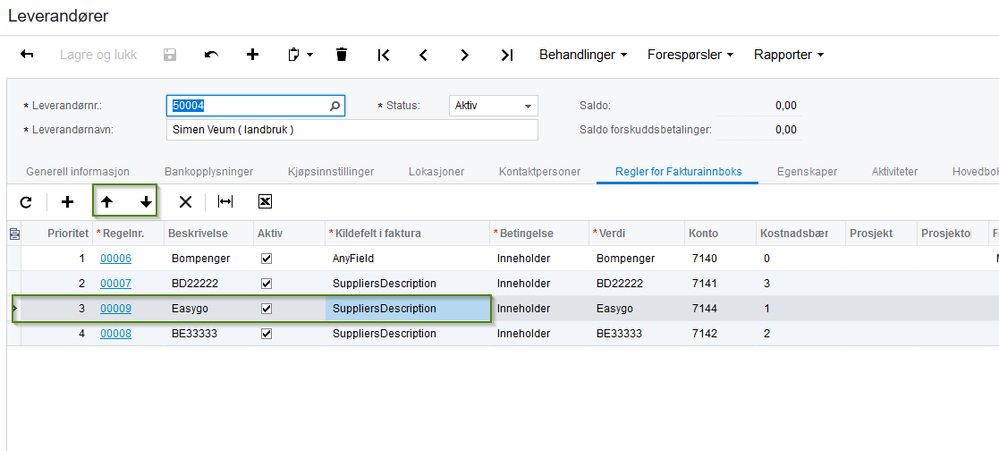
Task: Select Regler for Fakturainnboks tab
Action: coord(678,171)
